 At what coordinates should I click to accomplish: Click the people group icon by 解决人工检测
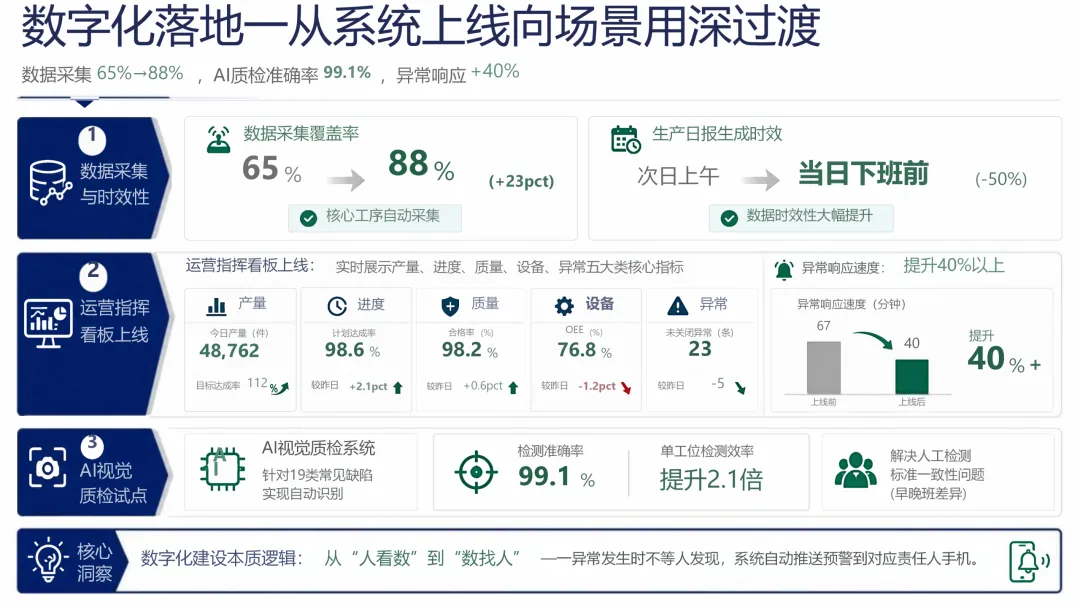pos(855,470)
